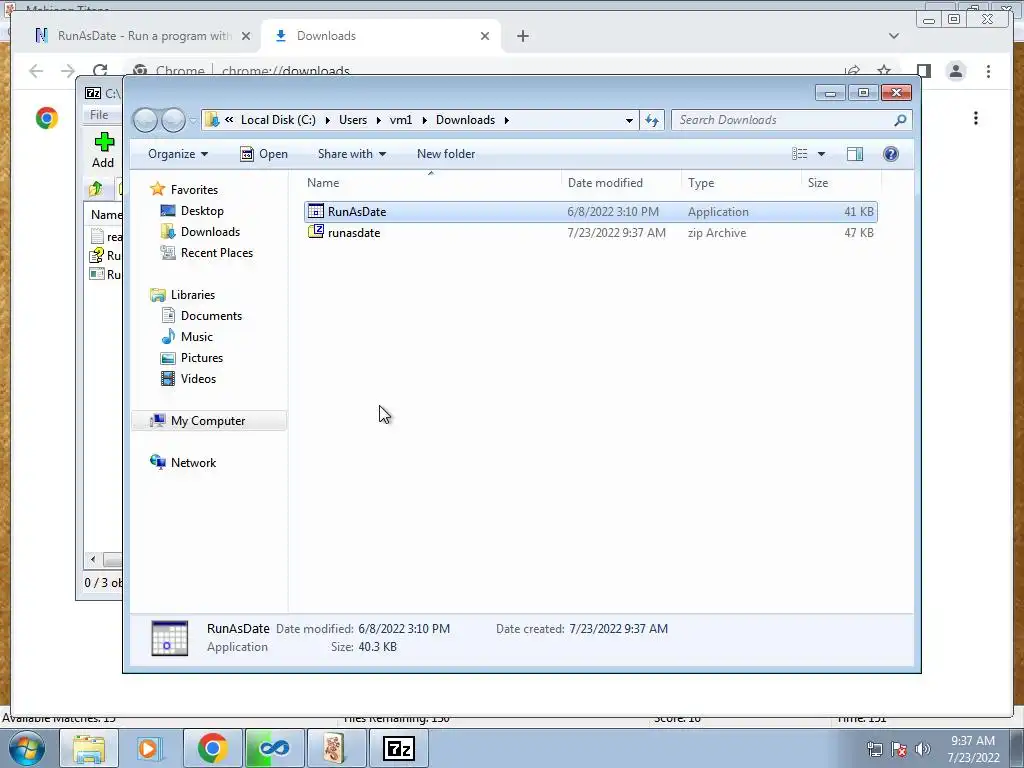The width and height of the screenshot is (1024, 768).
Task: Expand the arrow after Downloads breadcrumb
Action: [507, 120]
